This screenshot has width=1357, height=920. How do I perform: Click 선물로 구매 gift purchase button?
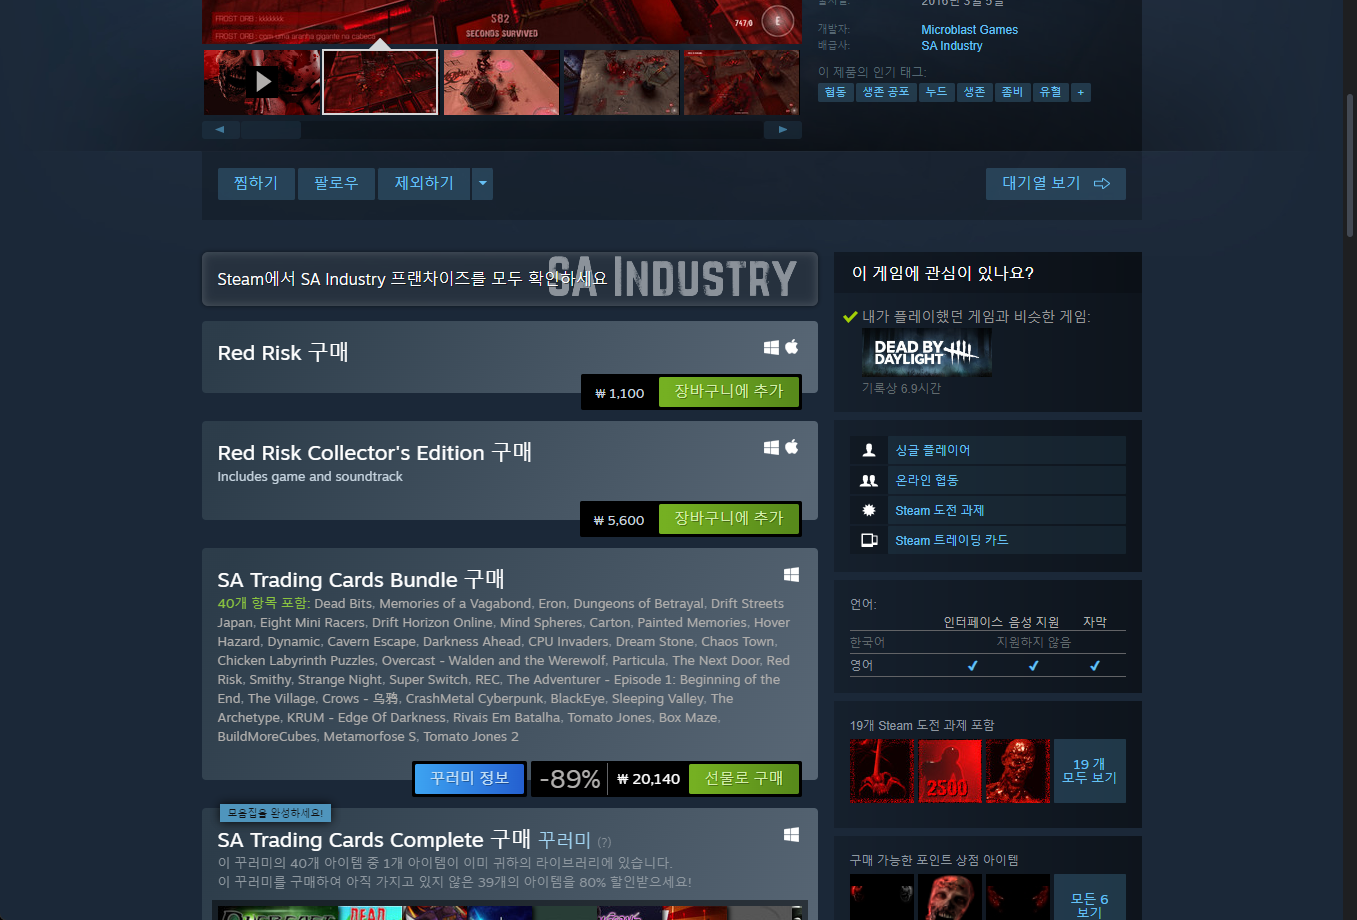pyautogui.click(x=744, y=778)
